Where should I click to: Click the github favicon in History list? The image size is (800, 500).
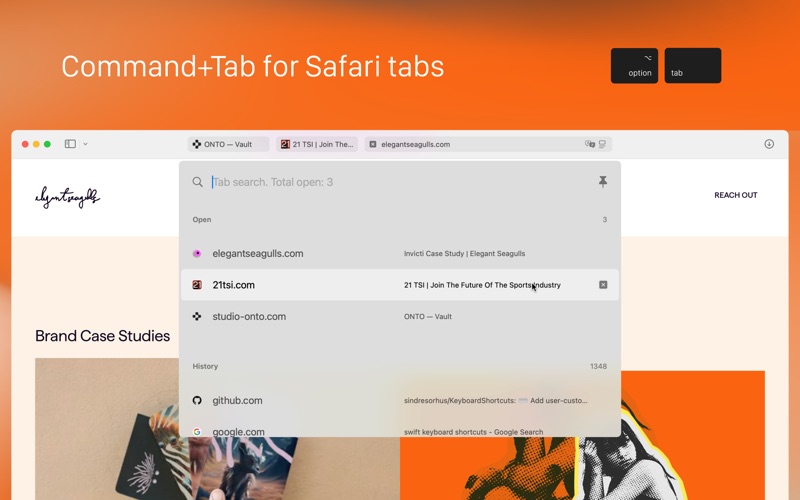(197, 401)
